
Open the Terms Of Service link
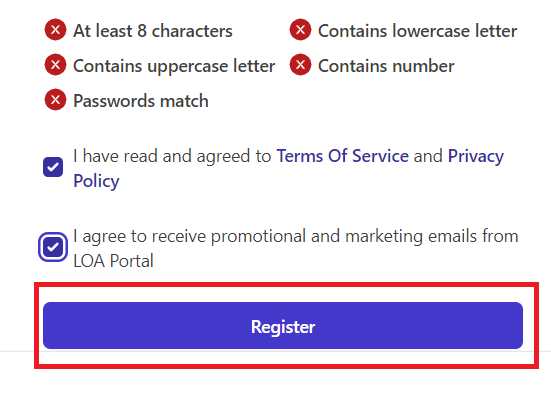click(343, 156)
